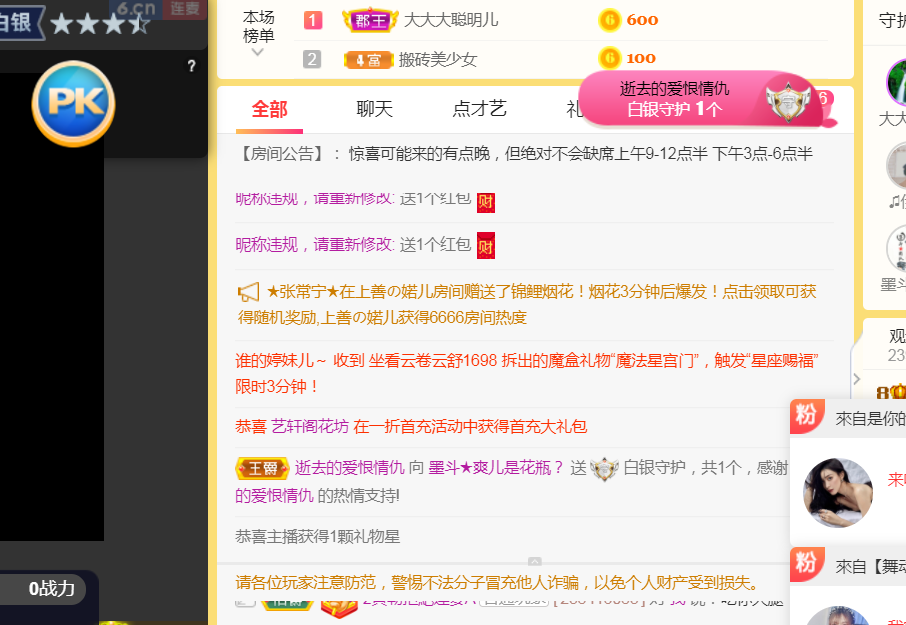
Task: Open user 坐看云卷云舒1698 in chat
Action: 433,361
